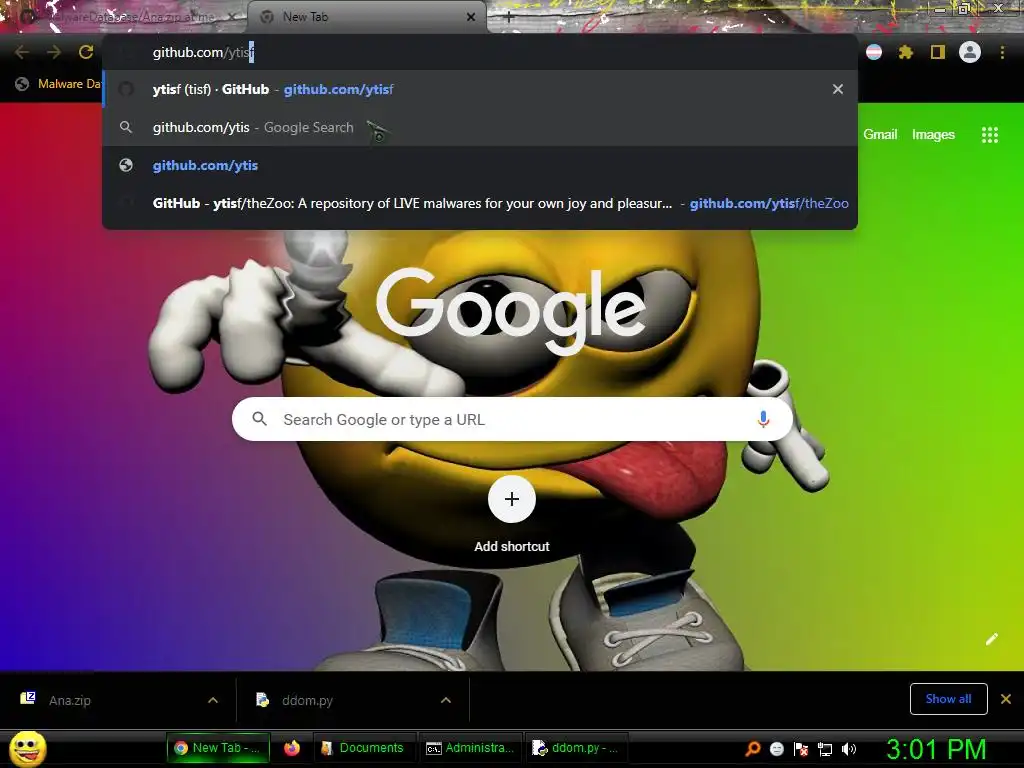Click the orange magnifier tray icon
Viewport: 1024px width, 768px height.
pos(753,748)
